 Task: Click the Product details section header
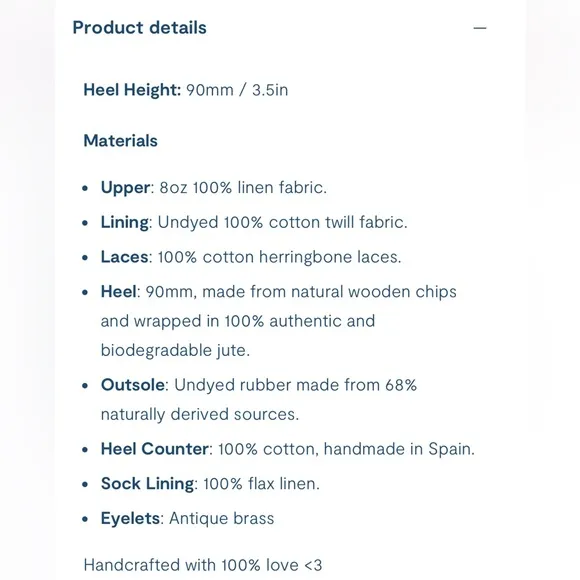pyautogui.click(x=139, y=28)
